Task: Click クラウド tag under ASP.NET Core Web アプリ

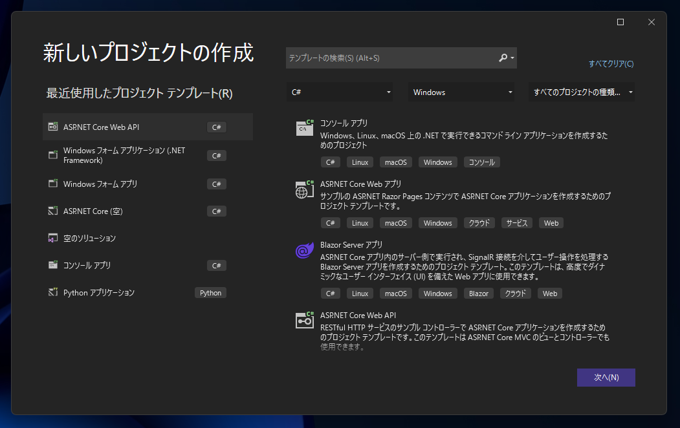Action: pyautogui.click(x=479, y=223)
